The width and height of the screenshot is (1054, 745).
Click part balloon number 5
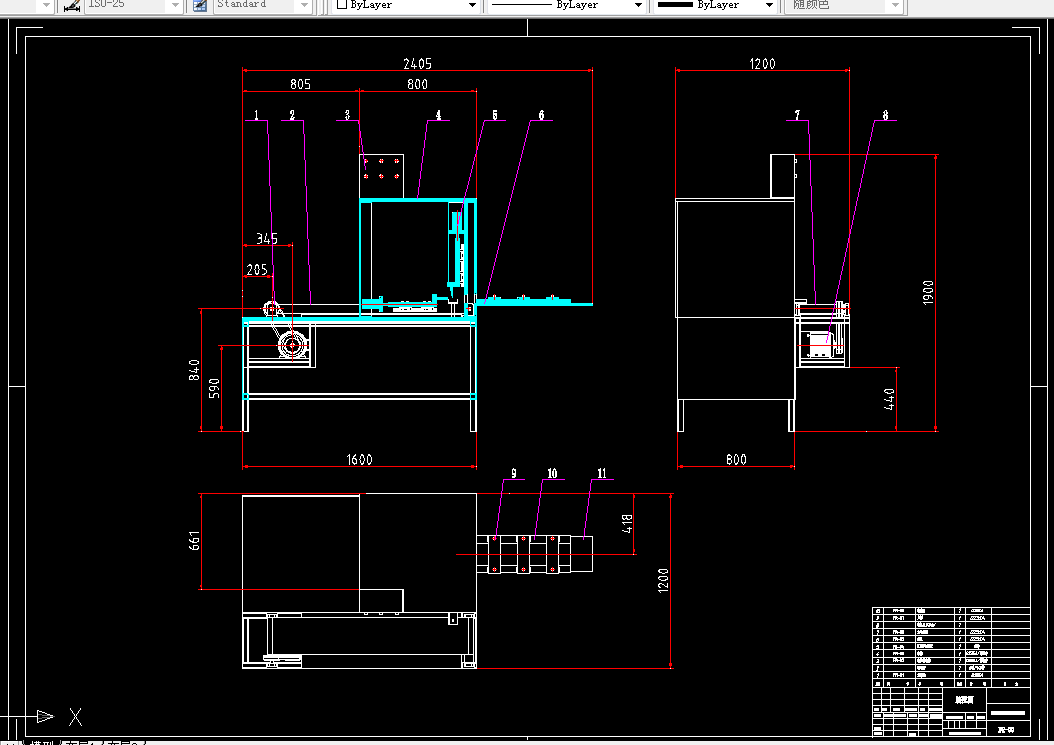click(495, 115)
